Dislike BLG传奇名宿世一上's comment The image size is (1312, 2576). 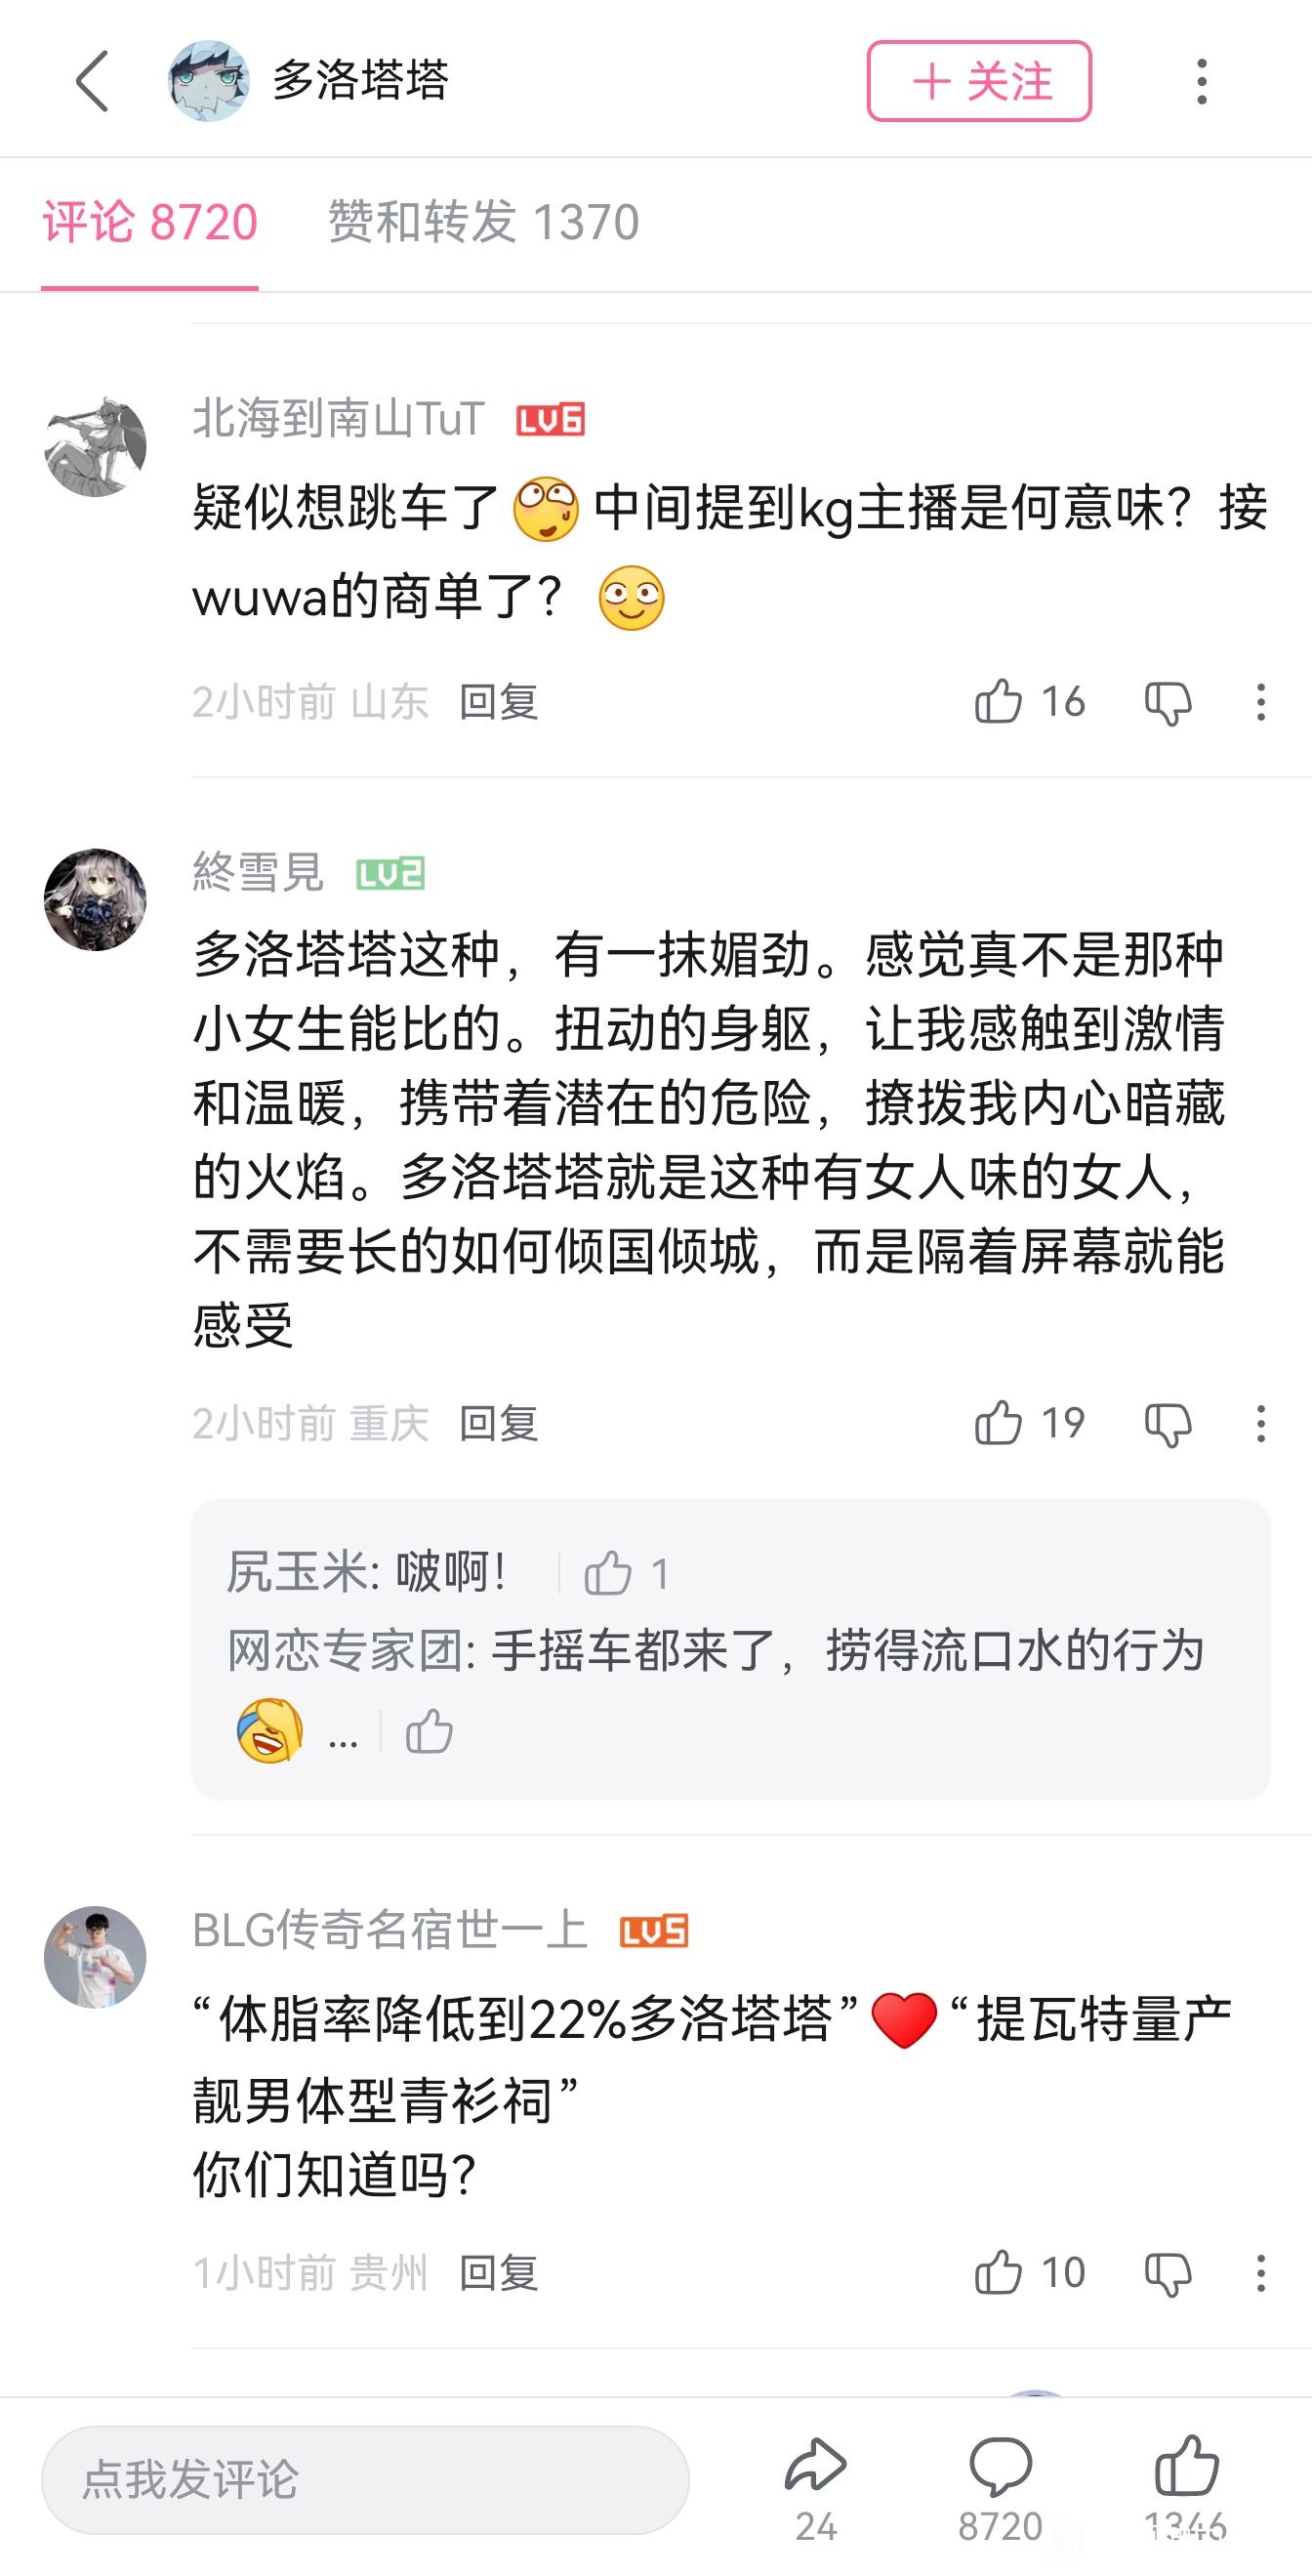[x=1167, y=2274]
